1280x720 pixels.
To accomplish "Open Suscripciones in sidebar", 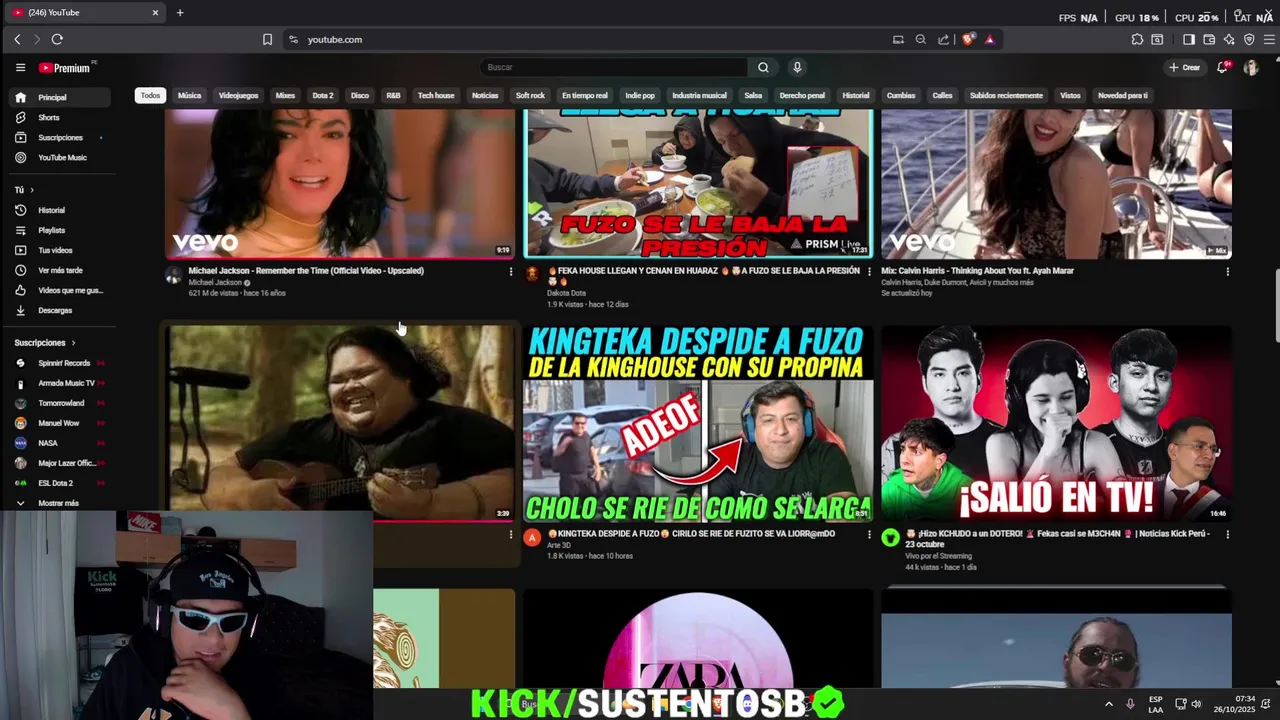I will 60,137.
